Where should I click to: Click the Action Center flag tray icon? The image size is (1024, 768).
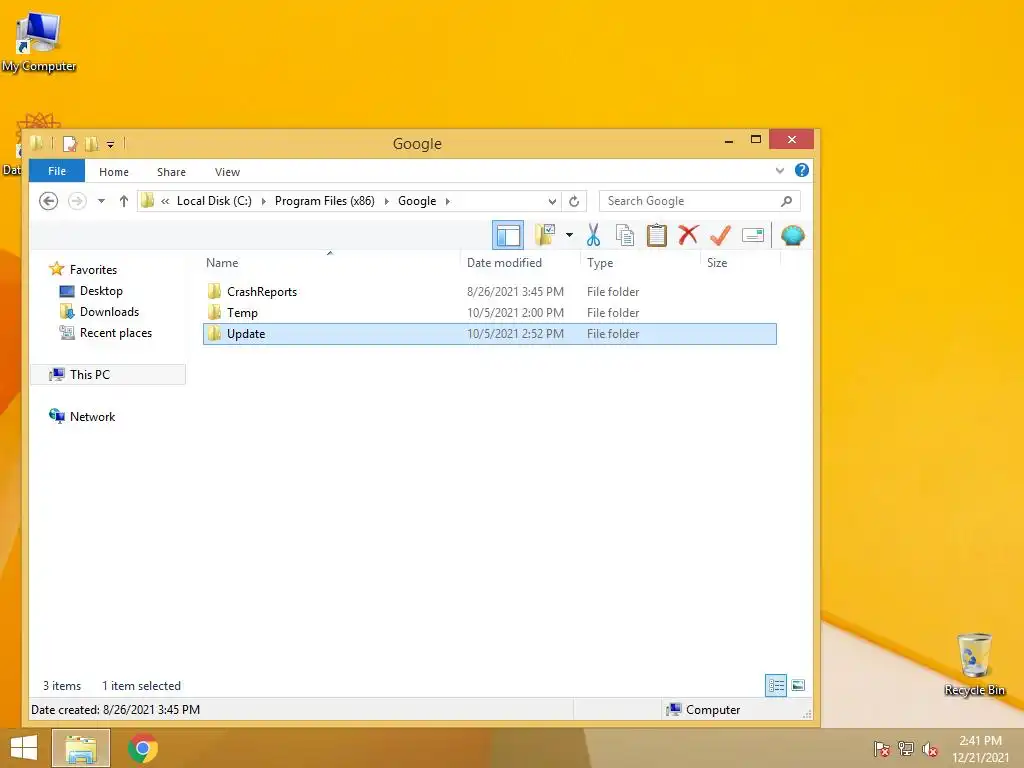coord(882,749)
